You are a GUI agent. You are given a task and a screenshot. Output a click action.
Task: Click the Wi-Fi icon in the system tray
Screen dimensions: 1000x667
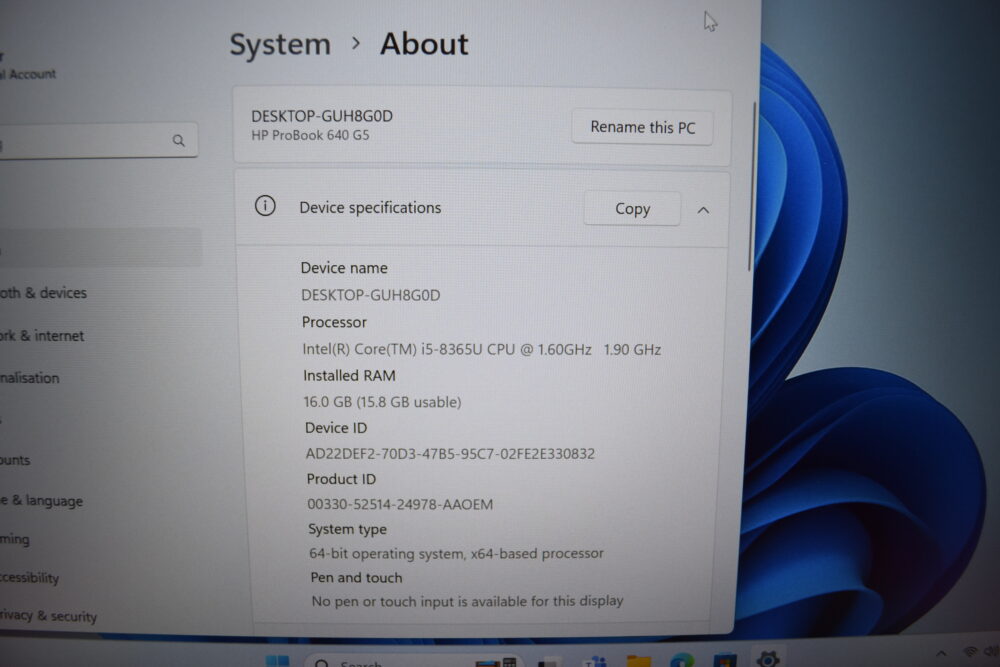970,652
